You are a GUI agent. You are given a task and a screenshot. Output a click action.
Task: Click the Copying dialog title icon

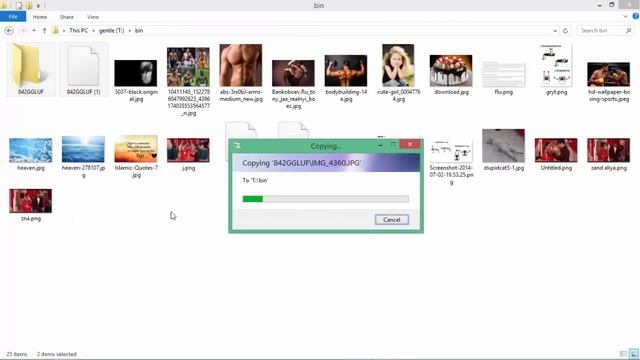237,145
